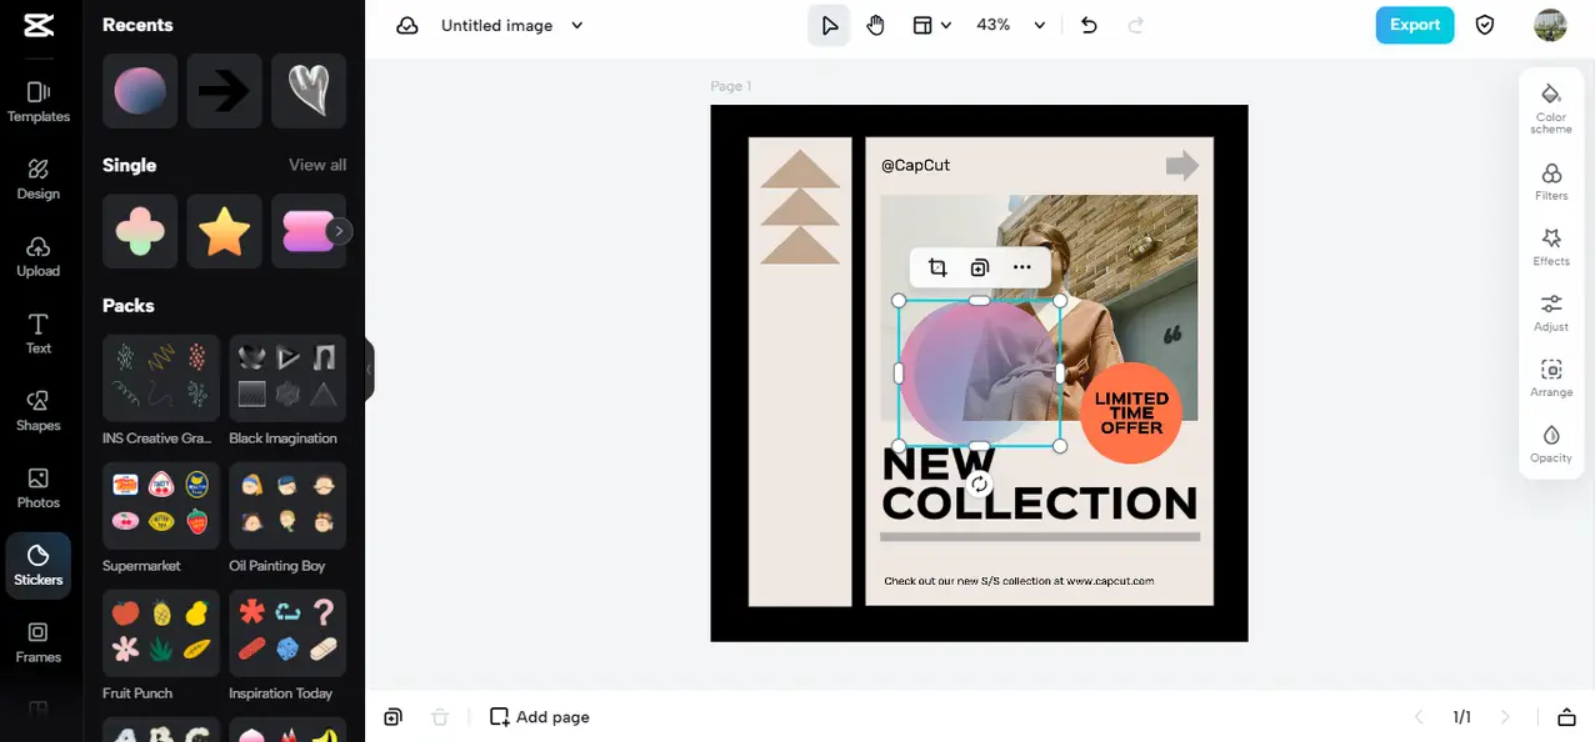
Task: Undo the last action
Action: (1089, 25)
